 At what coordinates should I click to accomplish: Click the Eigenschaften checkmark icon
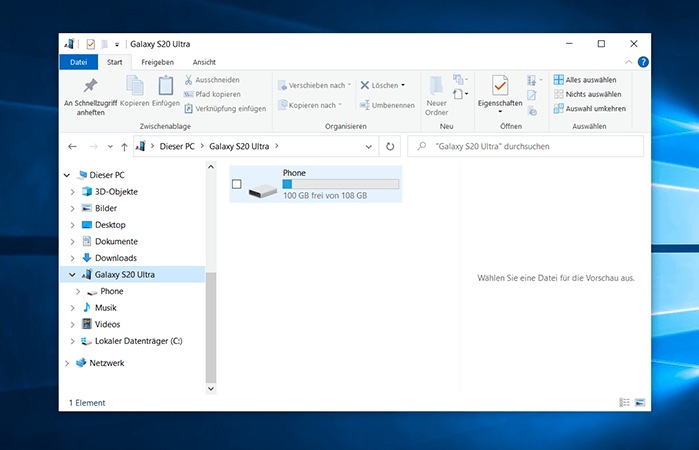tap(500, 85)
